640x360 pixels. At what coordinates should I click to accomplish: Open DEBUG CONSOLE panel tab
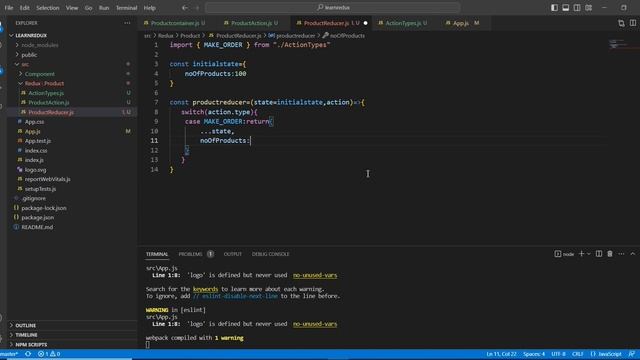pyautogui.click(x=270, y=254)
